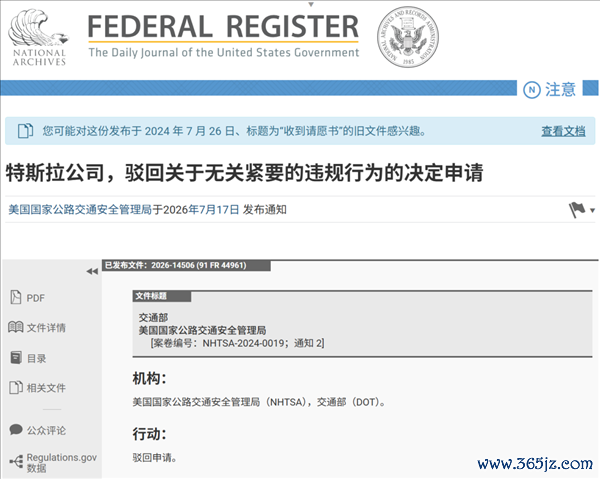Click the PDF file icon
600x479 pixels.
tap(16, 297)
